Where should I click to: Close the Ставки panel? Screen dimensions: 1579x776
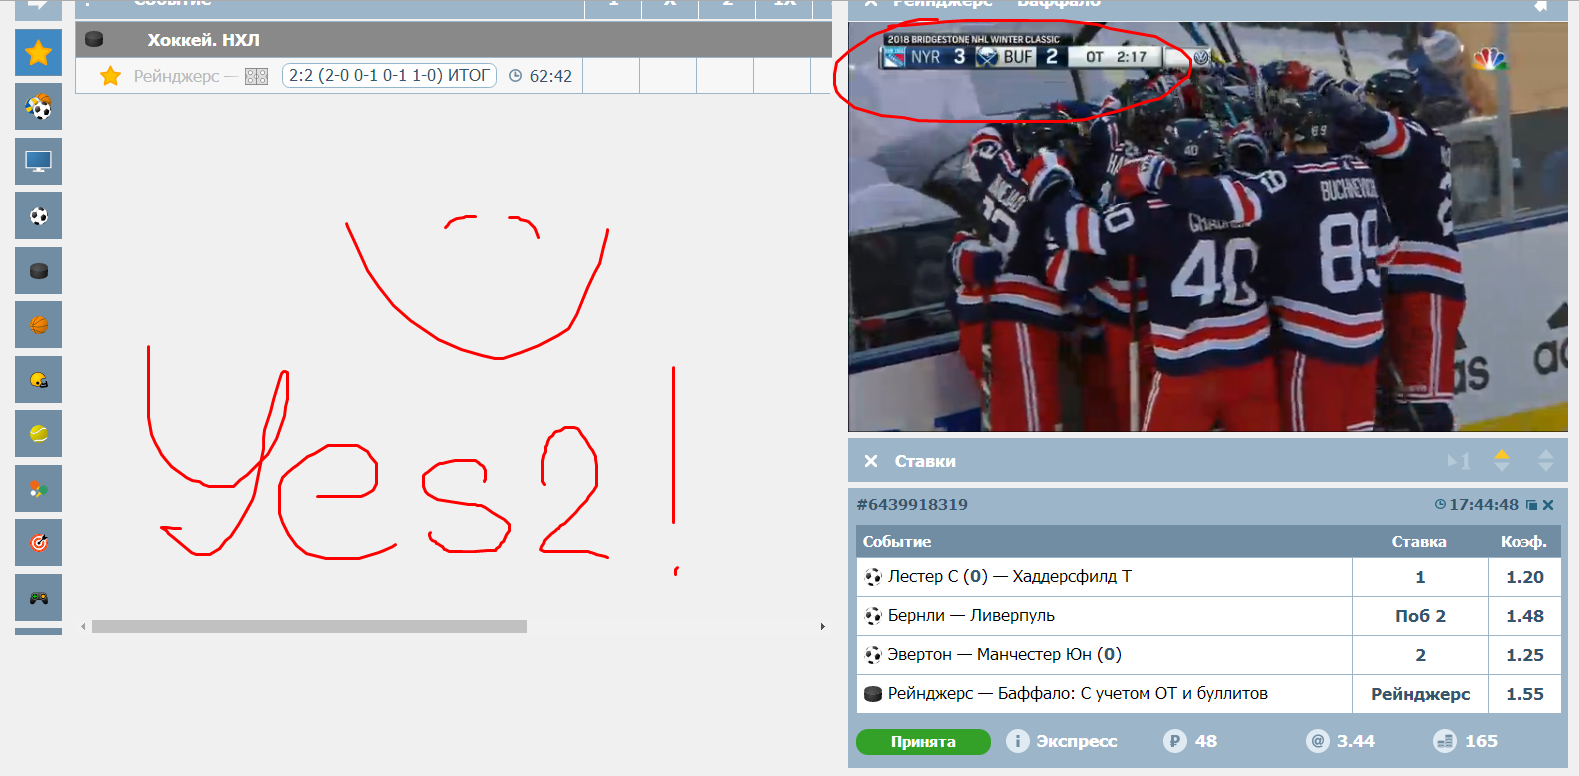[x=871, y=461]
